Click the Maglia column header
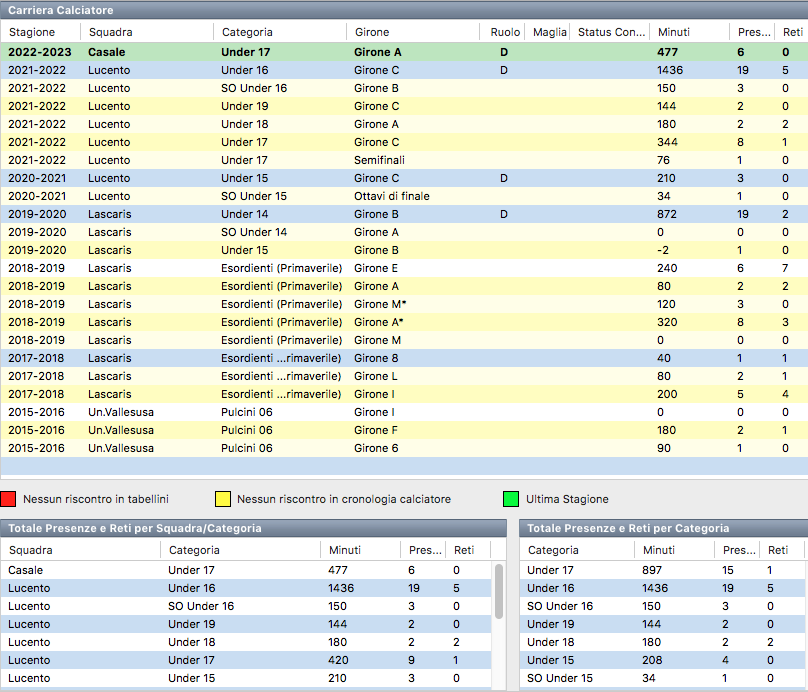The height and width of the screenshot is (692, 808). click(x=549, y=32)
